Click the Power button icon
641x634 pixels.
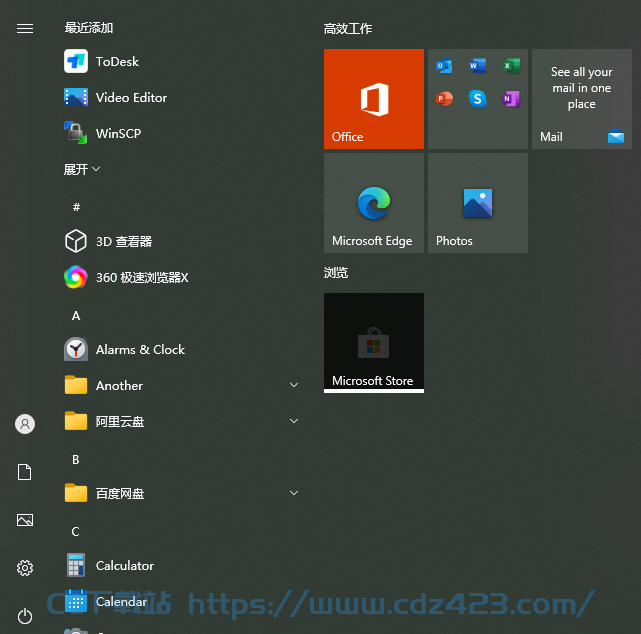(x=25, y=616)
